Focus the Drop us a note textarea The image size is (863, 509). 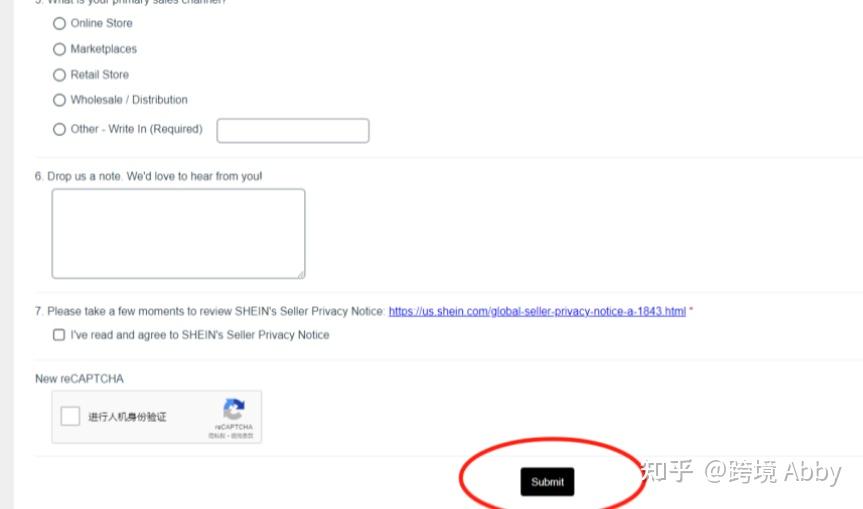click(178, 234)
